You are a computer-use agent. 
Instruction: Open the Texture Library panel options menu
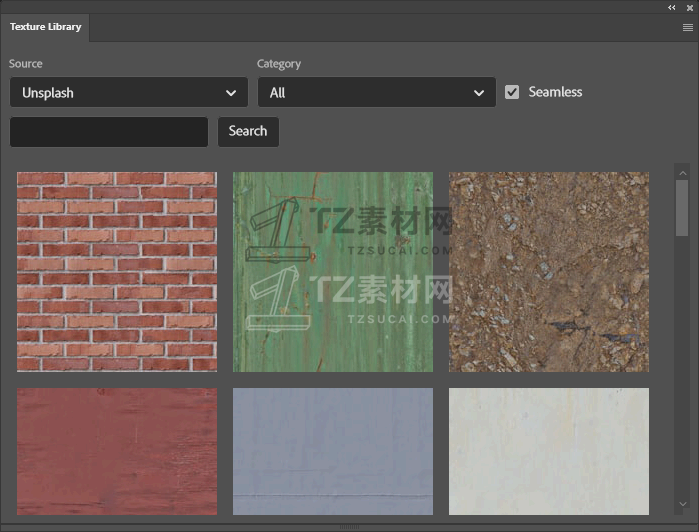coord(688,28)
